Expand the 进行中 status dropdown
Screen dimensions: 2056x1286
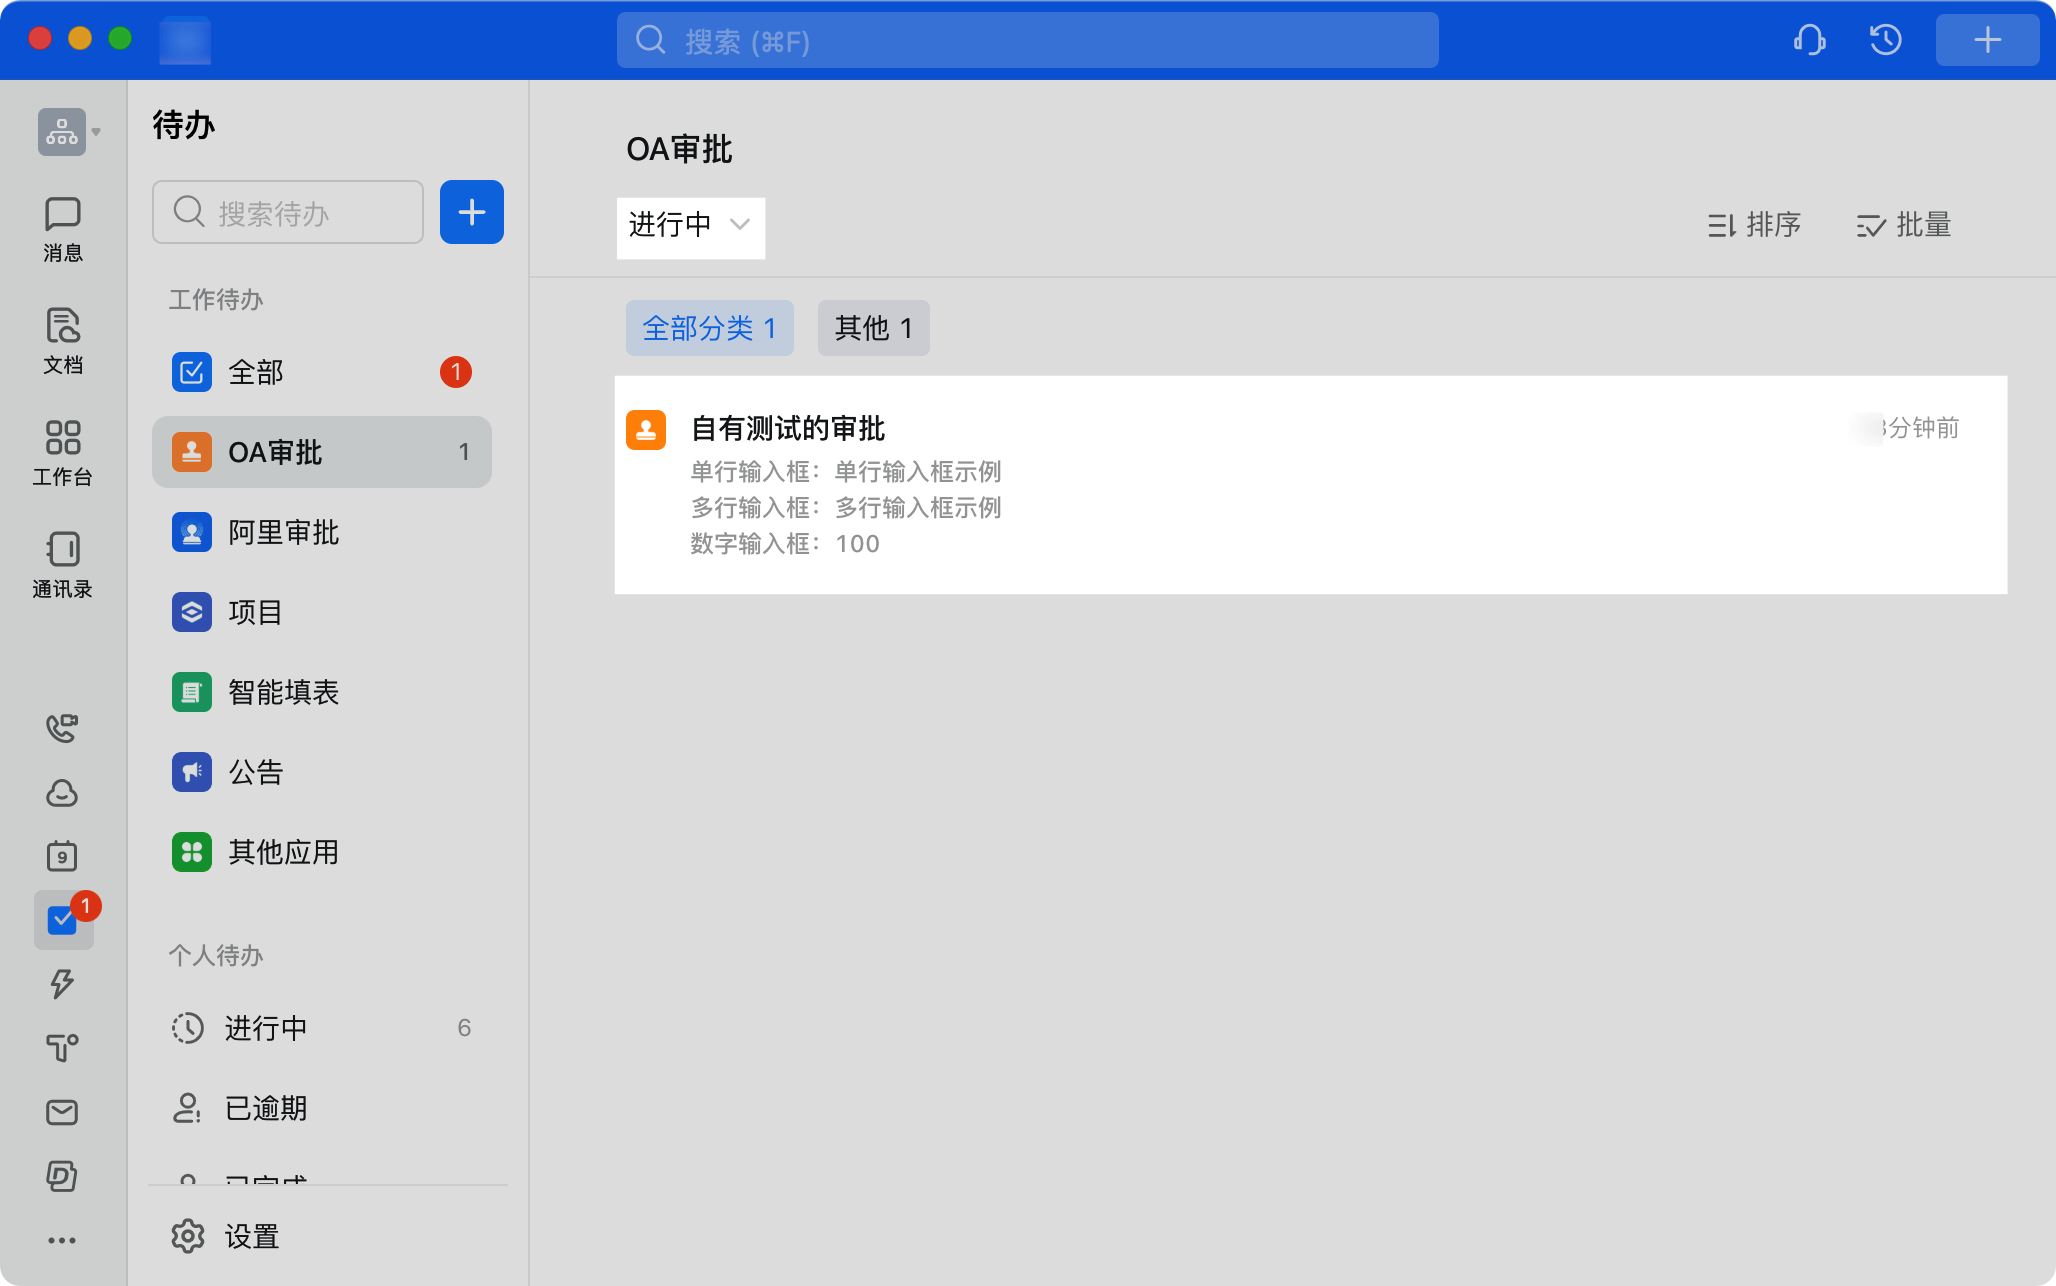[690, 226]
